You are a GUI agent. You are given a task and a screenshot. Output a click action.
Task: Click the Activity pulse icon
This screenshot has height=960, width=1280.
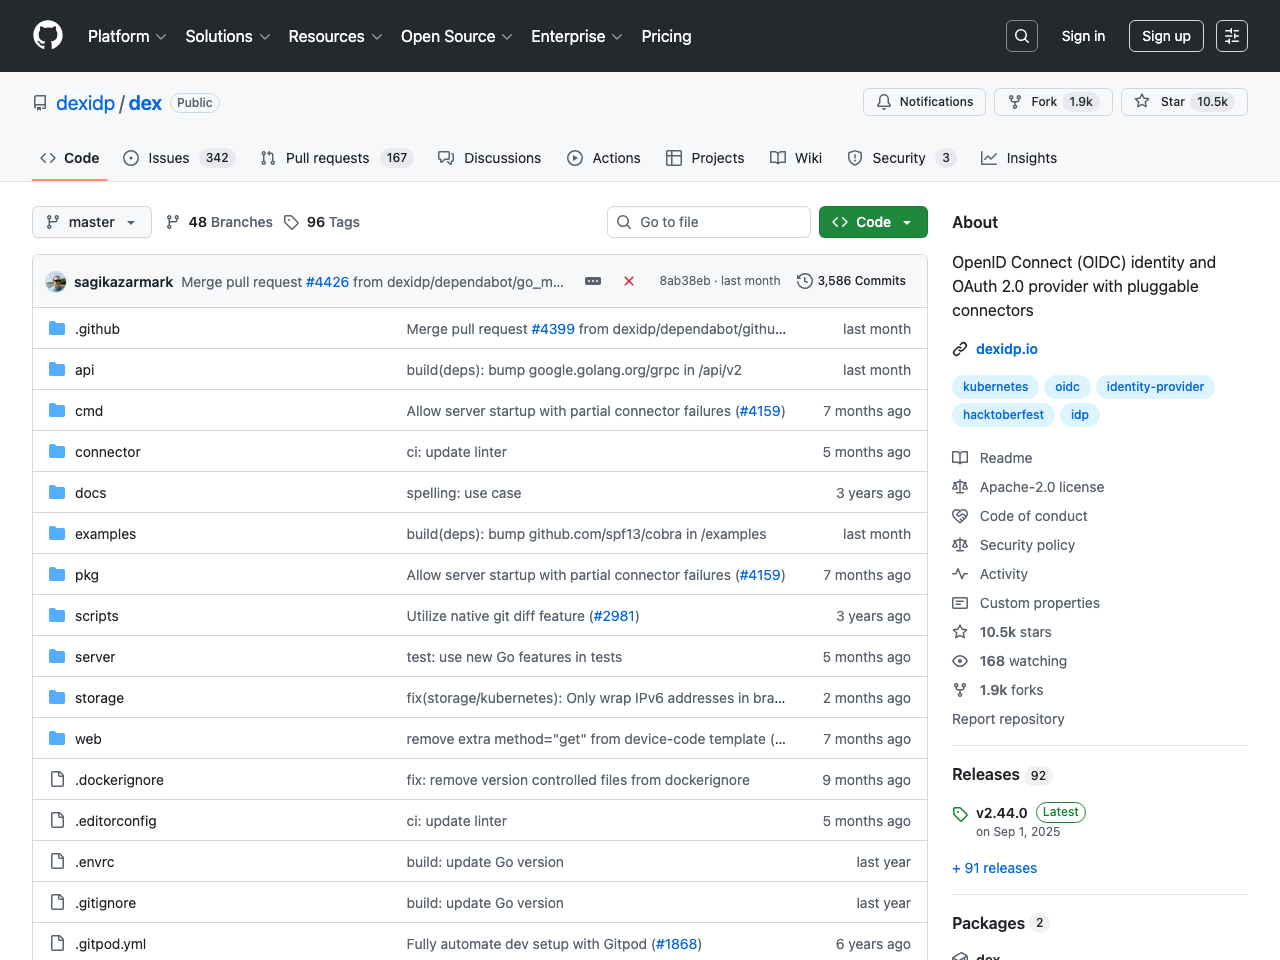click(960, 574)
